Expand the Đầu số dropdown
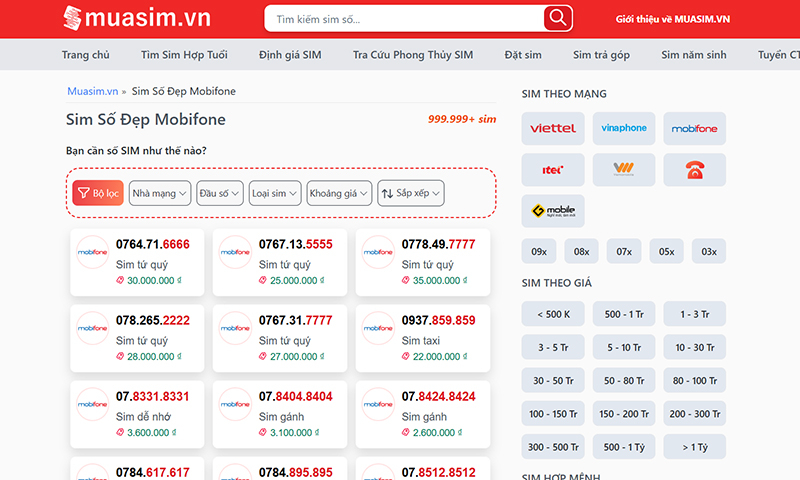The height and width of the screenshot is (480, 800). [219, 193]
